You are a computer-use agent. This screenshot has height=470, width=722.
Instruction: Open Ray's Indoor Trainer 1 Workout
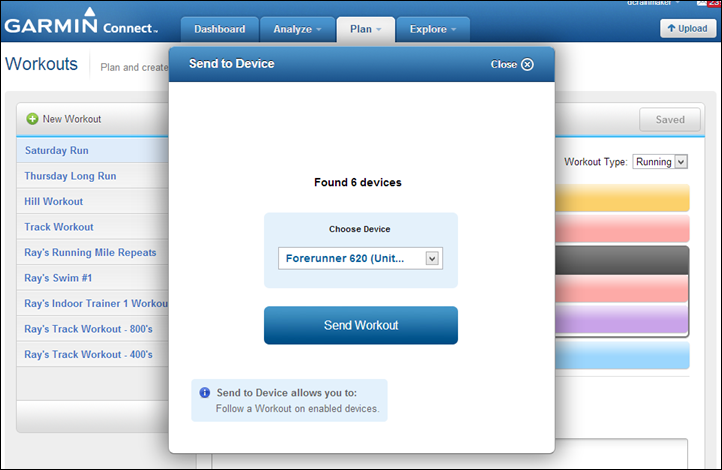coord(93,304)
